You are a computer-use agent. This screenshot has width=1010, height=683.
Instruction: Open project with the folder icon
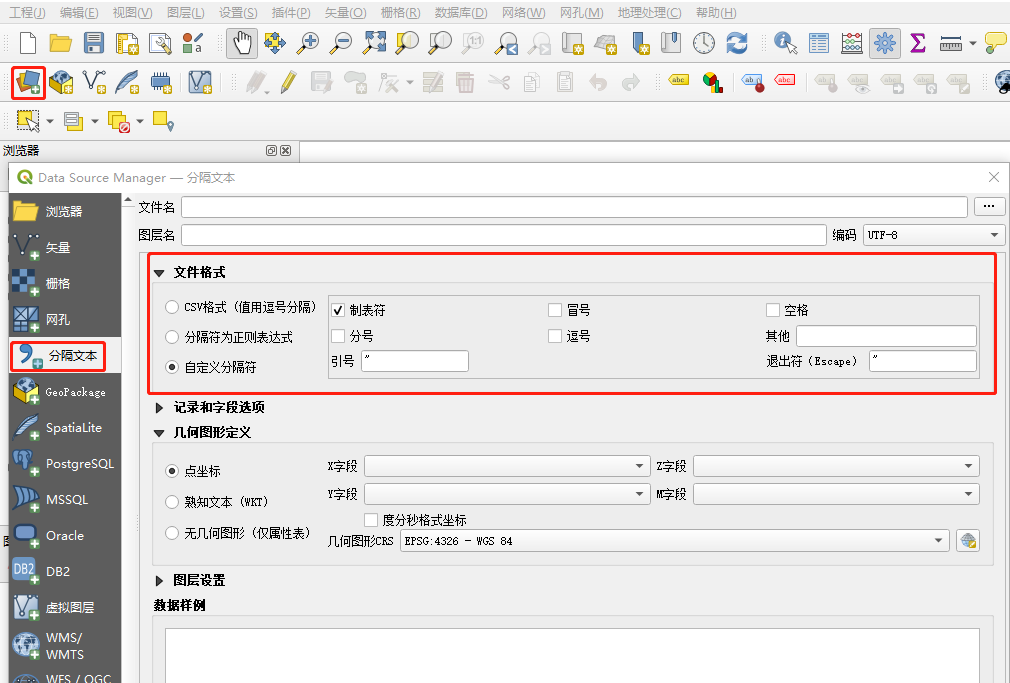(x=61, y=43)
